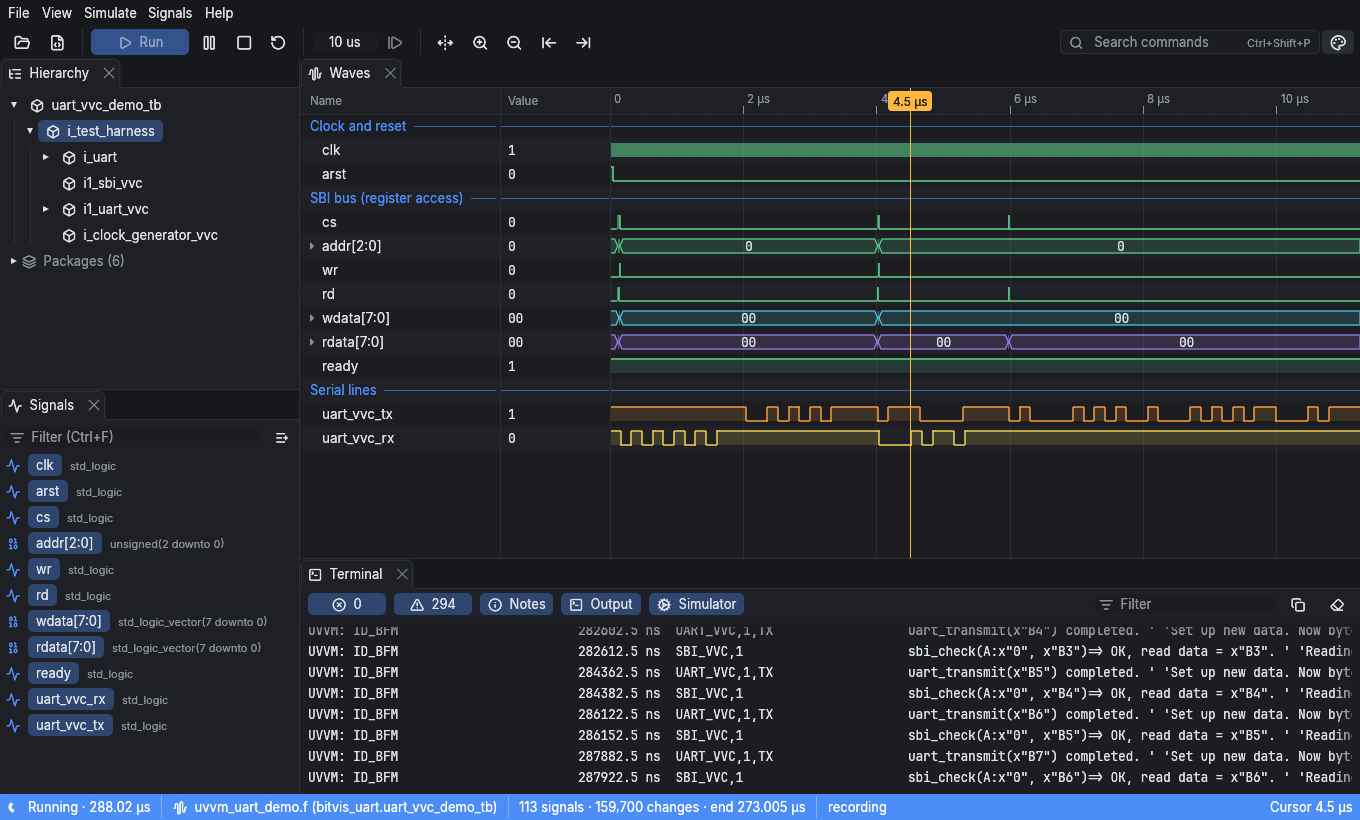Select the uart_vvc_rx signal in Signals list
Viewport: 1360px width, 820px height.
pyautogui.click(x=71, y=699)
